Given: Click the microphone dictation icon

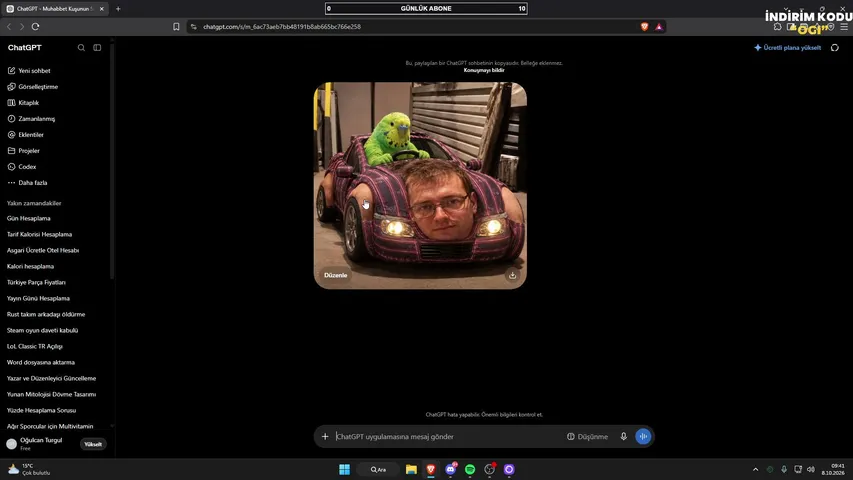Looking at the screenshot, I should tap(624, 436).
